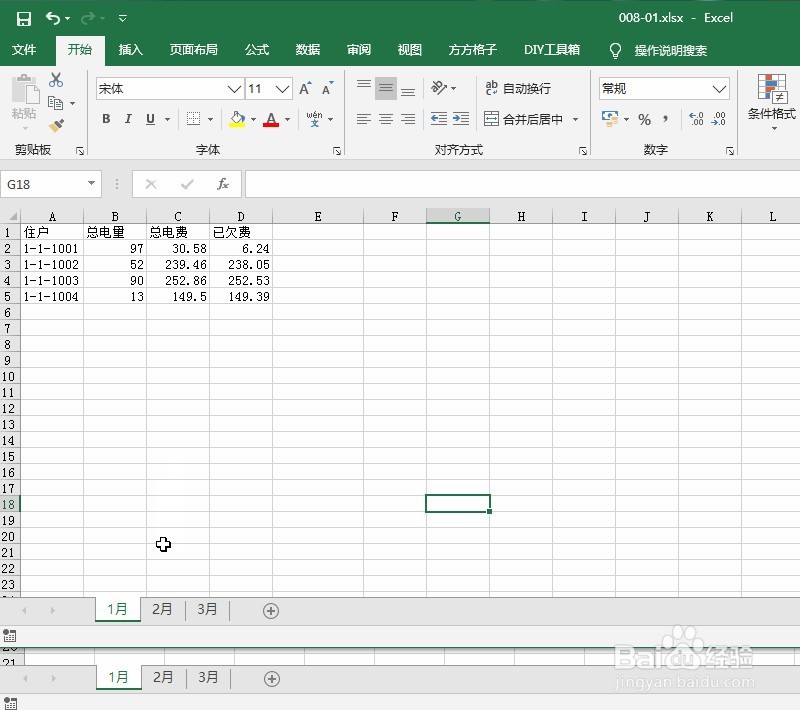Open the font name 宋体 dropdown
Image resolution: width=800 pixels, height=710 pixels.
click(234, 89)
